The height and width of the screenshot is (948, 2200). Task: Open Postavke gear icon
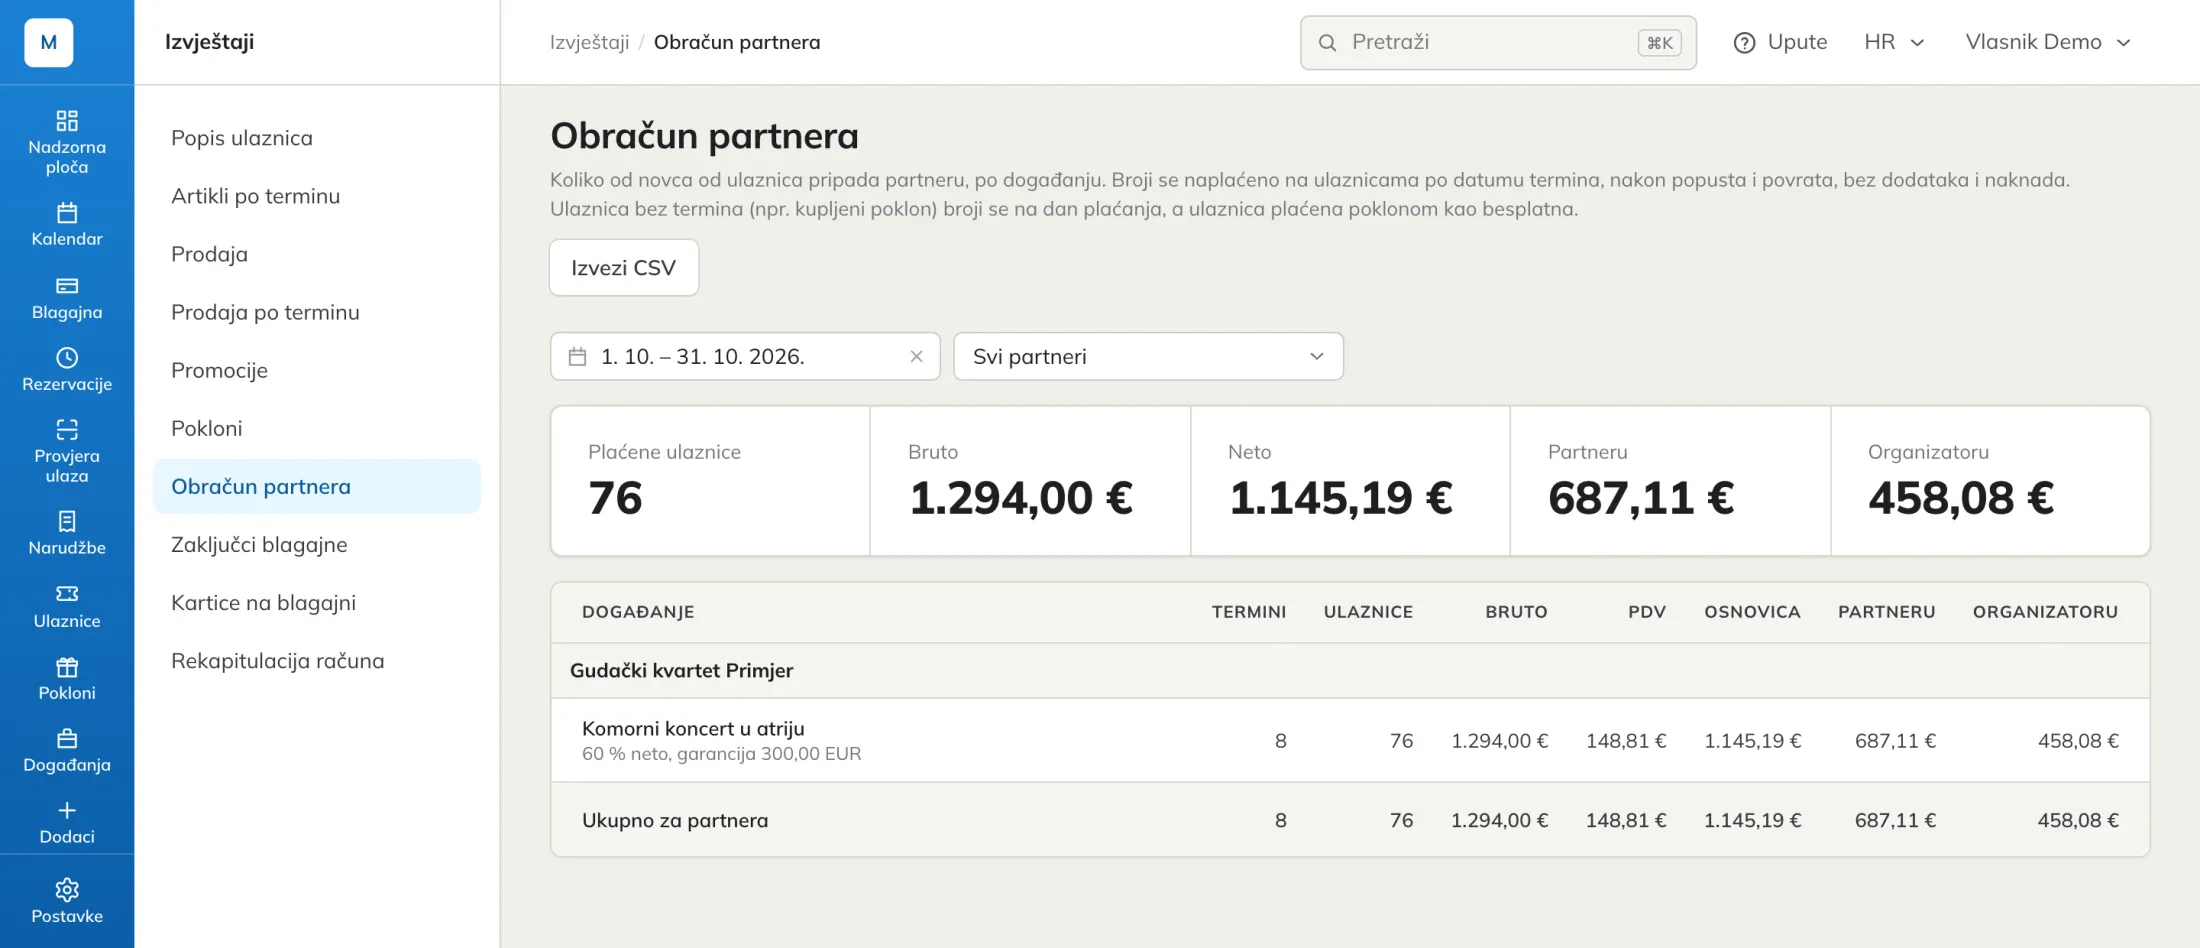pyautogui.click(x=67, y=890)
